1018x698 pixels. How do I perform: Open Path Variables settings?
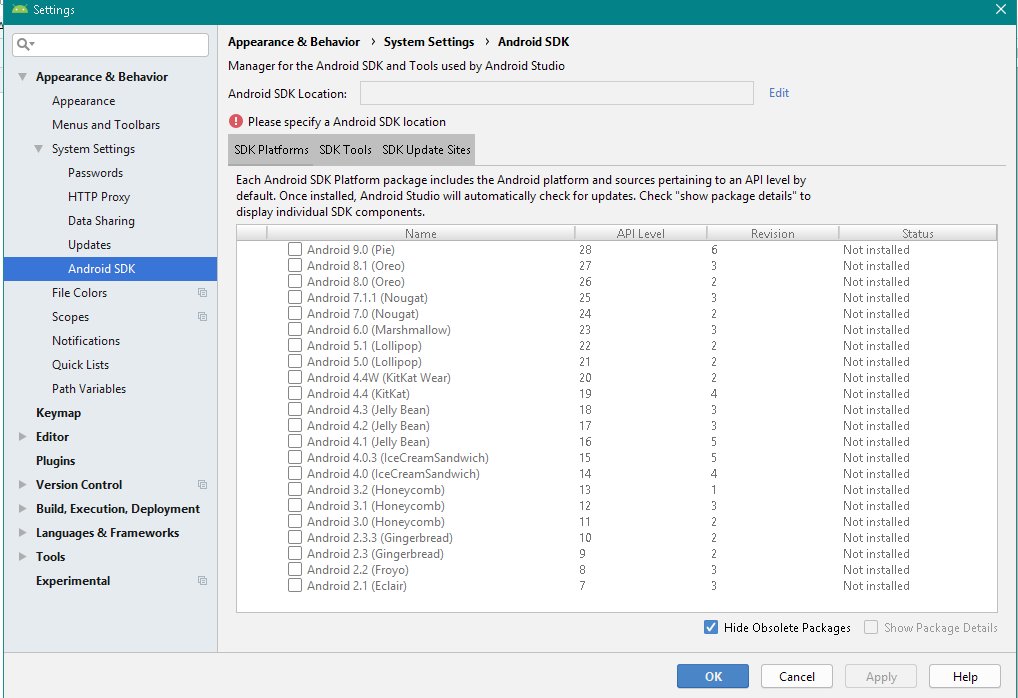click(x=89, y=389)
